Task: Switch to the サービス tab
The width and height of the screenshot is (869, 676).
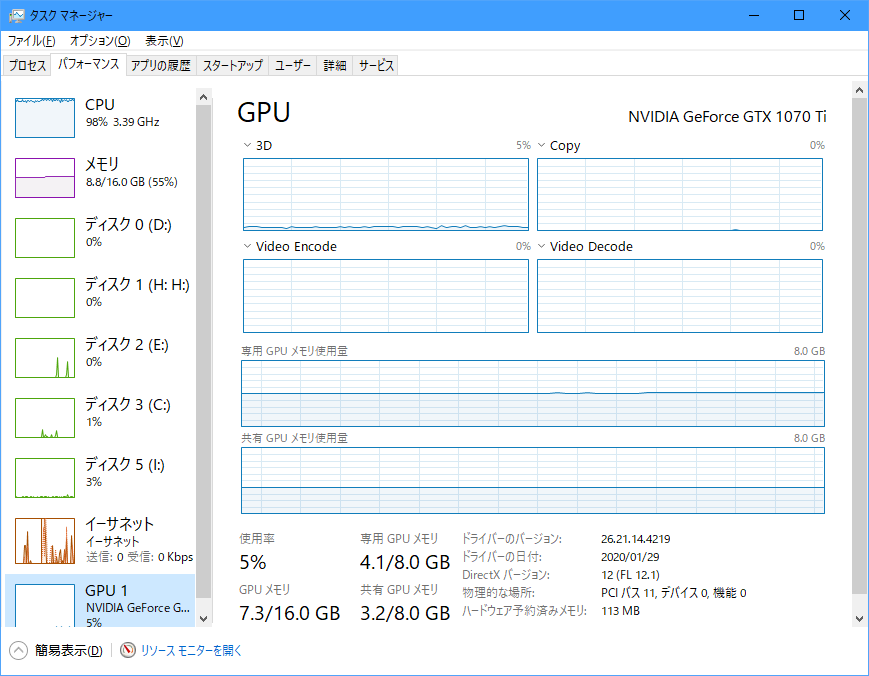Action: pos(376,65)
